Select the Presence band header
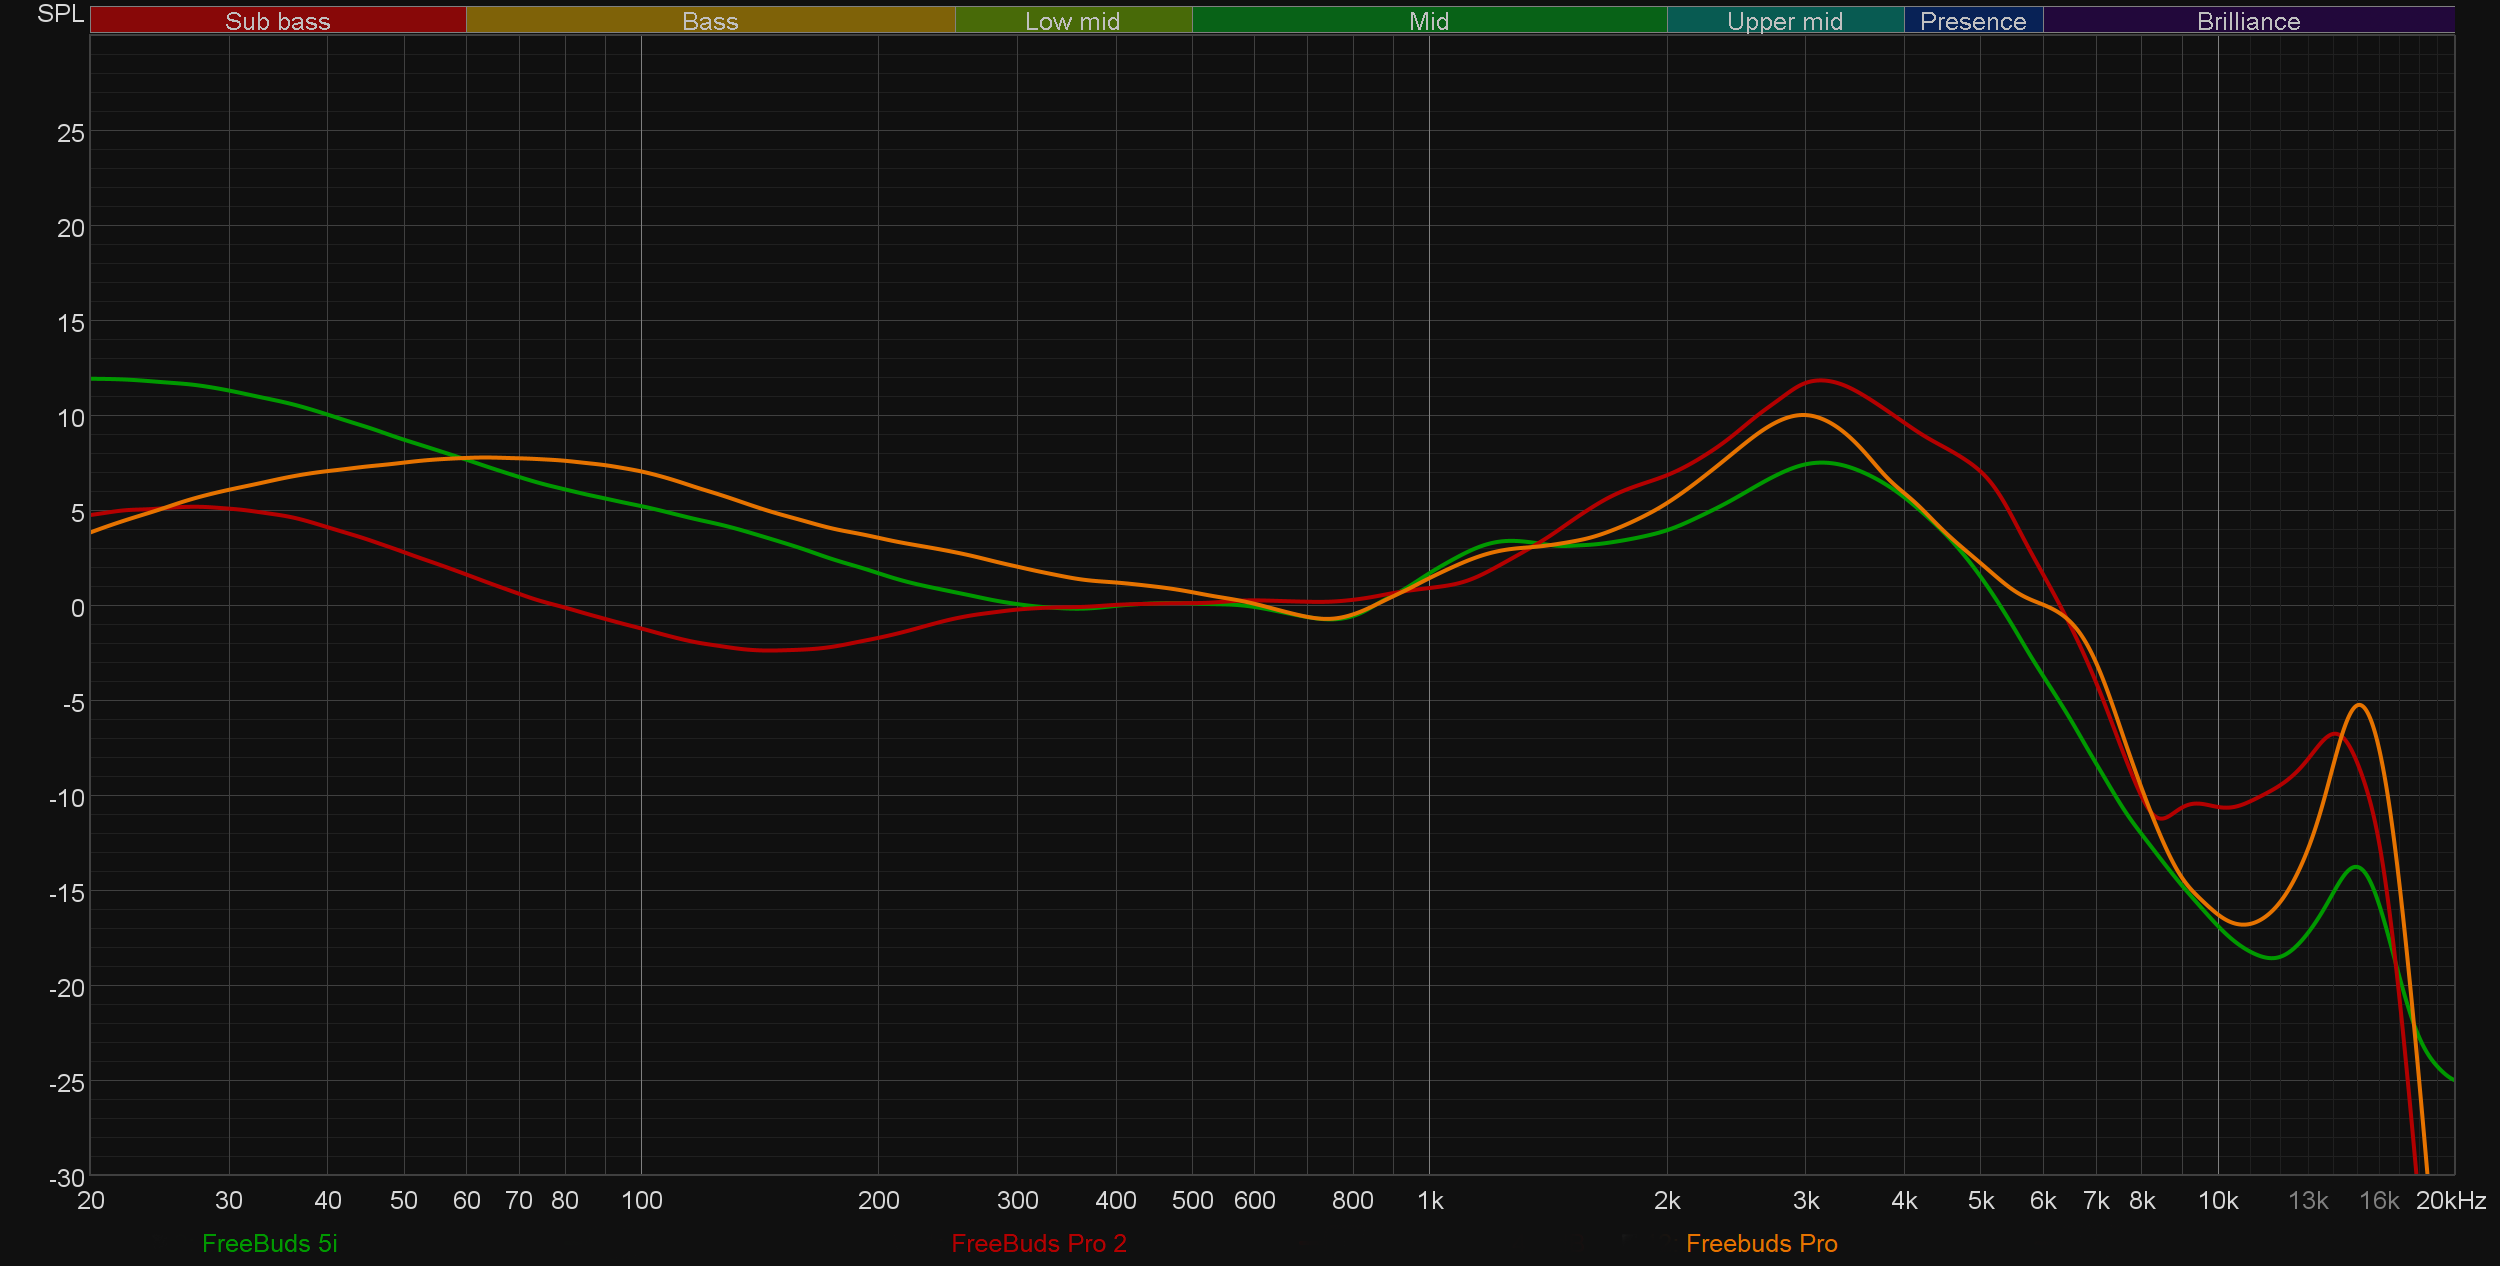Viewport: 2500px width, 1266px height. click(1972, 21)
